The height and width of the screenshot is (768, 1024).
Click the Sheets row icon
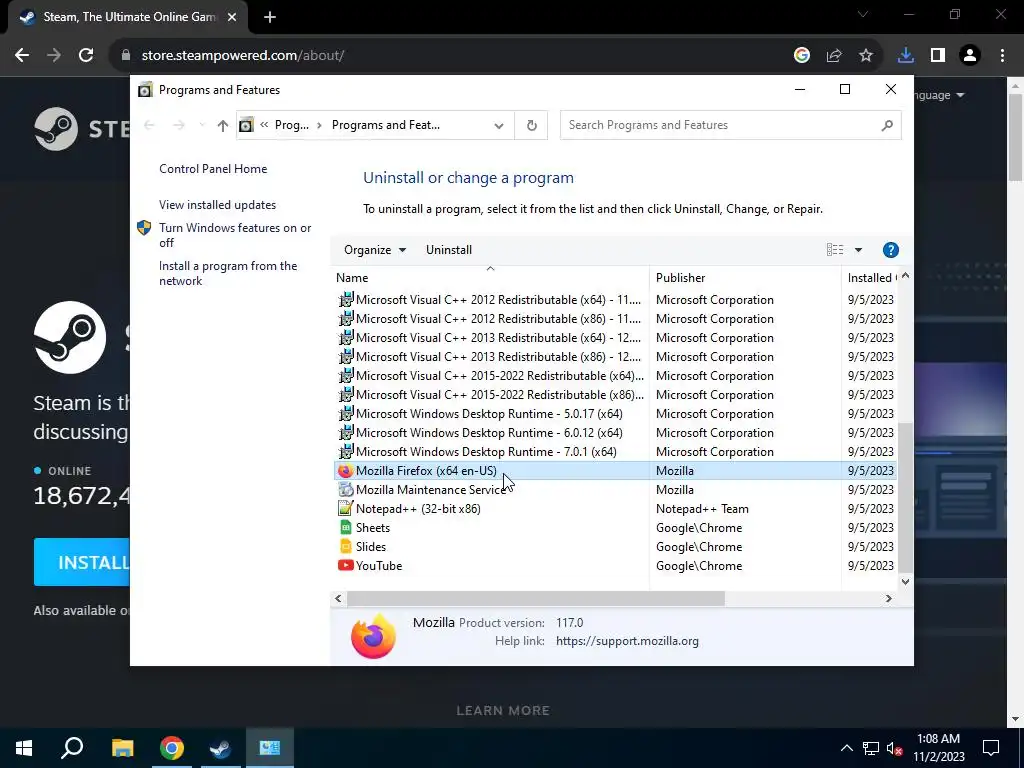point(345,528)
